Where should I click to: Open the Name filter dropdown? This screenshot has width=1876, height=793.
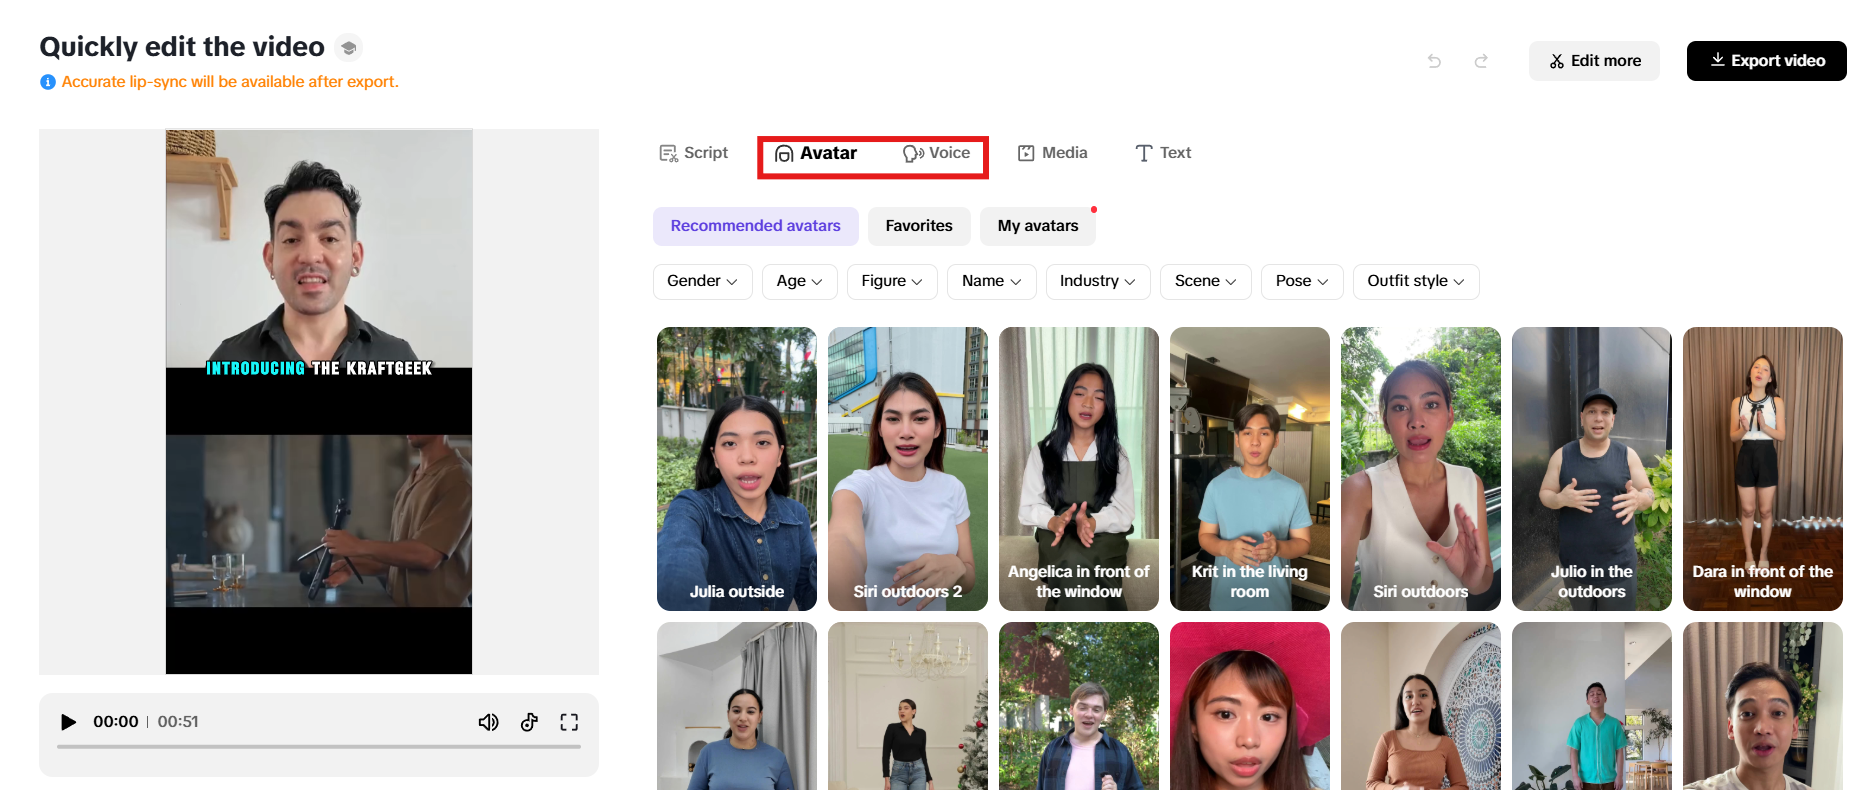coord(991,281)
